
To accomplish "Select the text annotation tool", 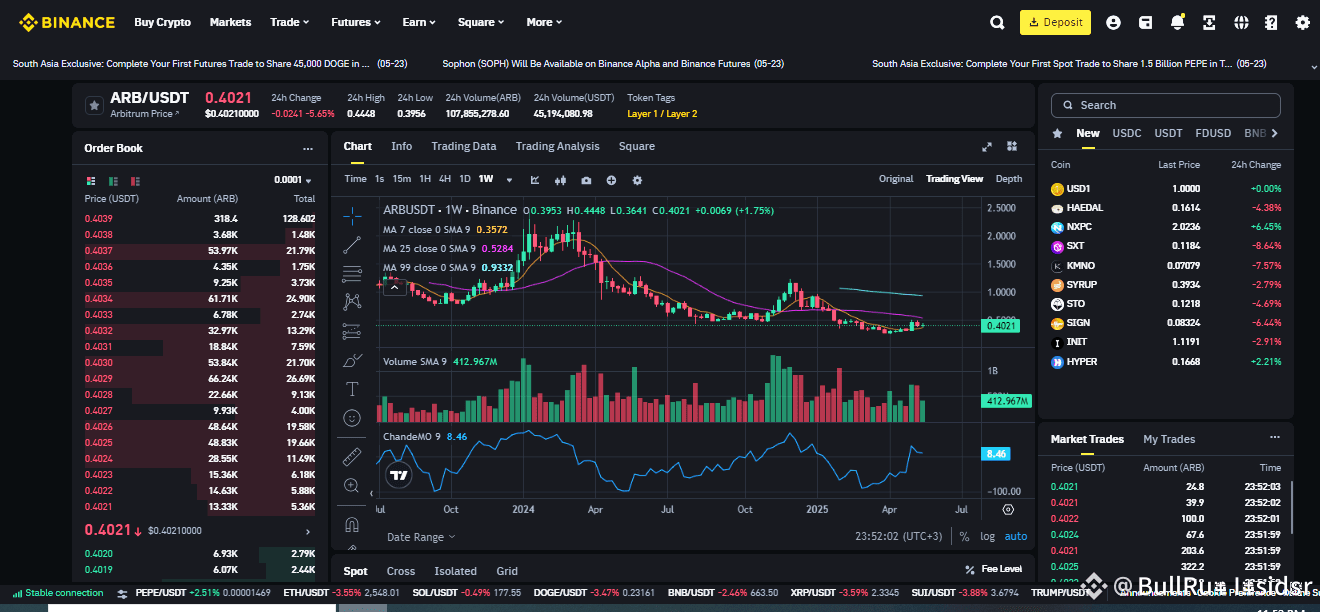I will 352,388.
